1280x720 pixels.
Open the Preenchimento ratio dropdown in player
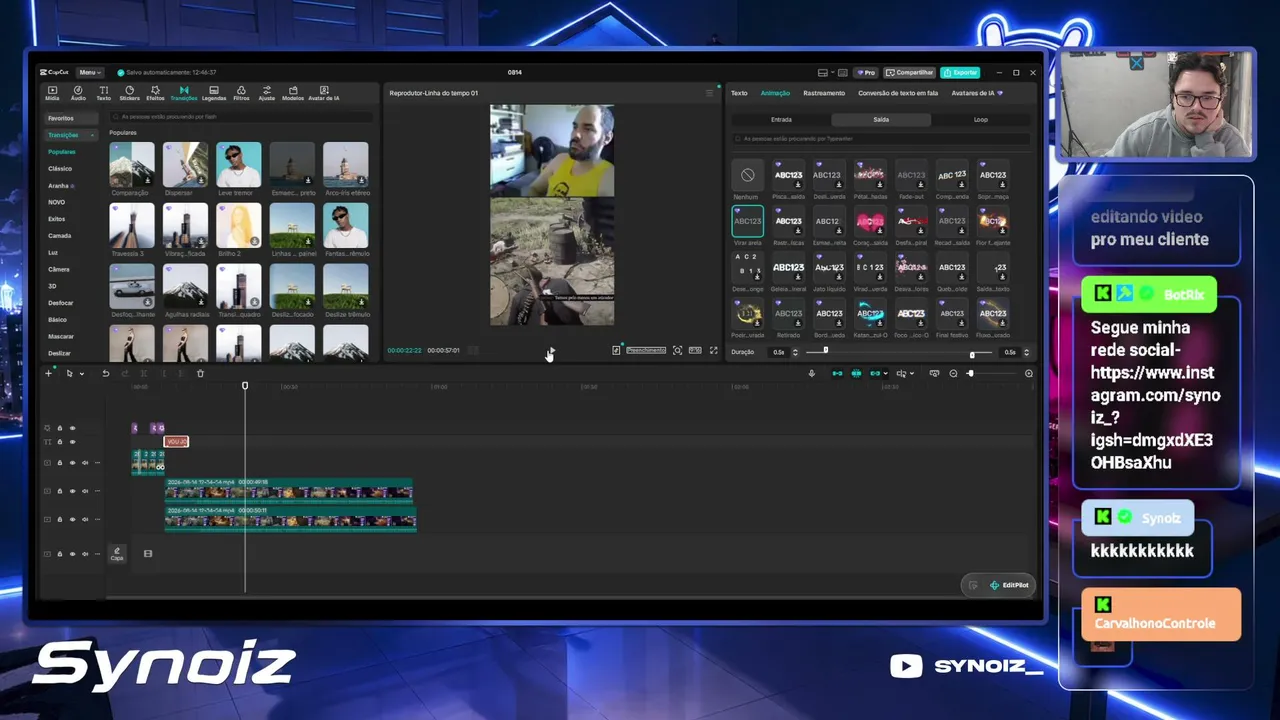click(x=646, y=350)
